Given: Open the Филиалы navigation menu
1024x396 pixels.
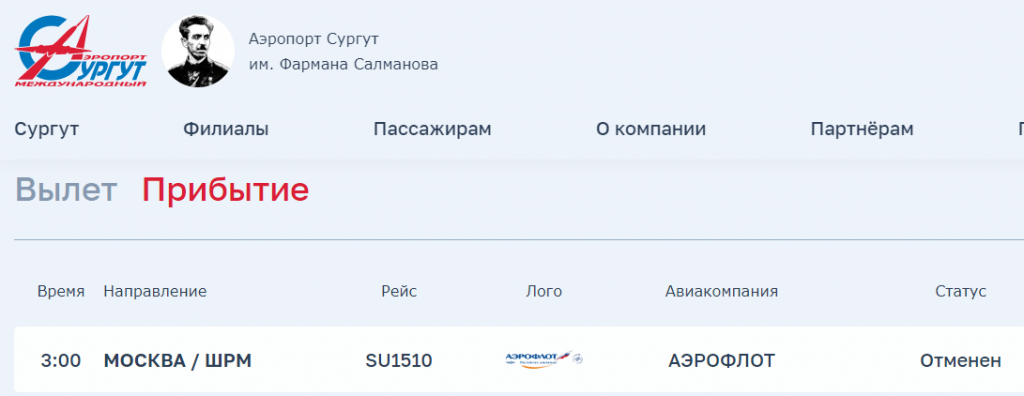Looking at the screenshot, I should (226, 129).
